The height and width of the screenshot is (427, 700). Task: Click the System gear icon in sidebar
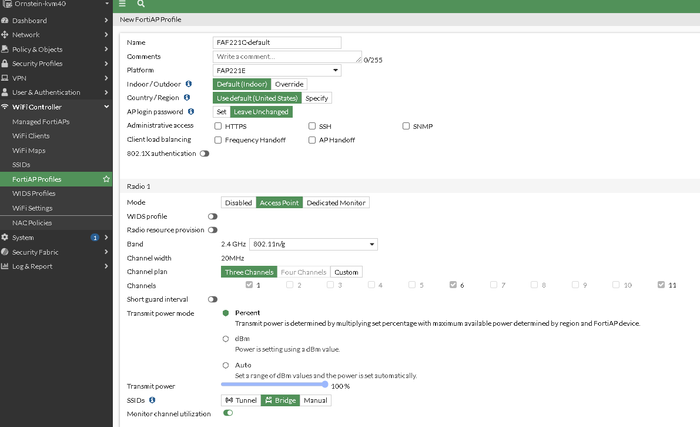(x=5, y=237)
